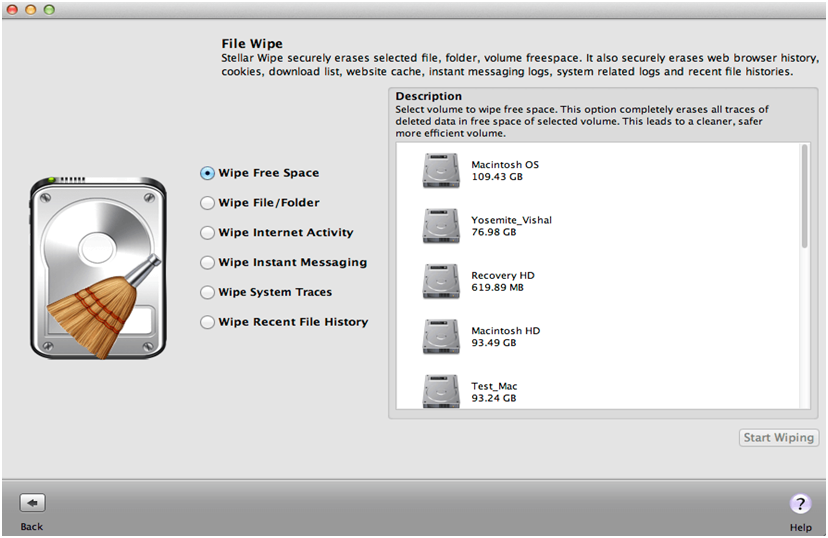
Task: Click the Start Wiping button
Action: (x=779, y=438)
